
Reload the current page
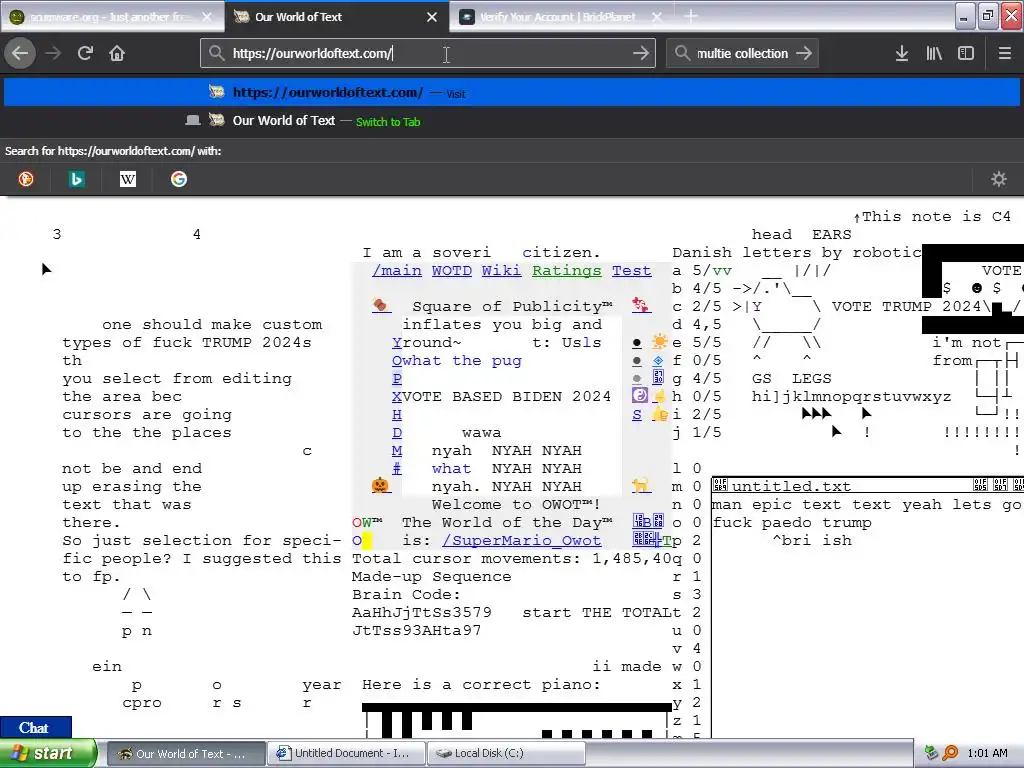[85, 53]
